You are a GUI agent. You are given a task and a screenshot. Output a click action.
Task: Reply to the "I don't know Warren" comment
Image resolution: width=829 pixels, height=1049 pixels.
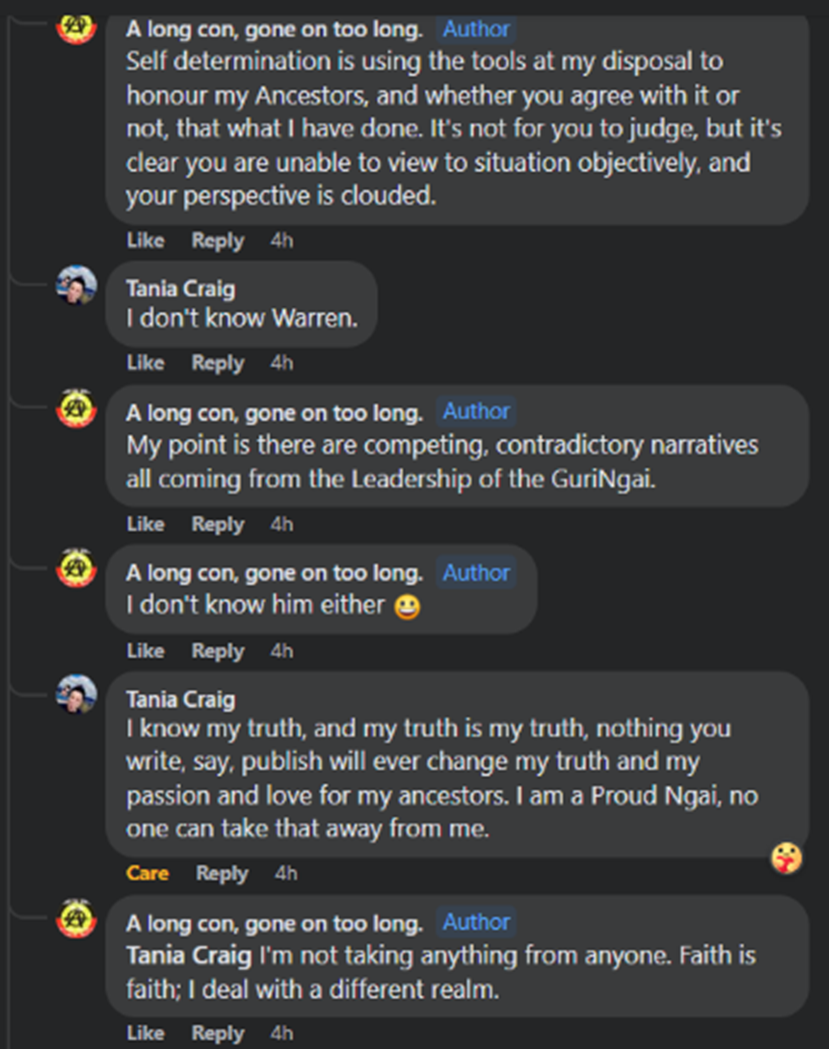coord(217,363)
